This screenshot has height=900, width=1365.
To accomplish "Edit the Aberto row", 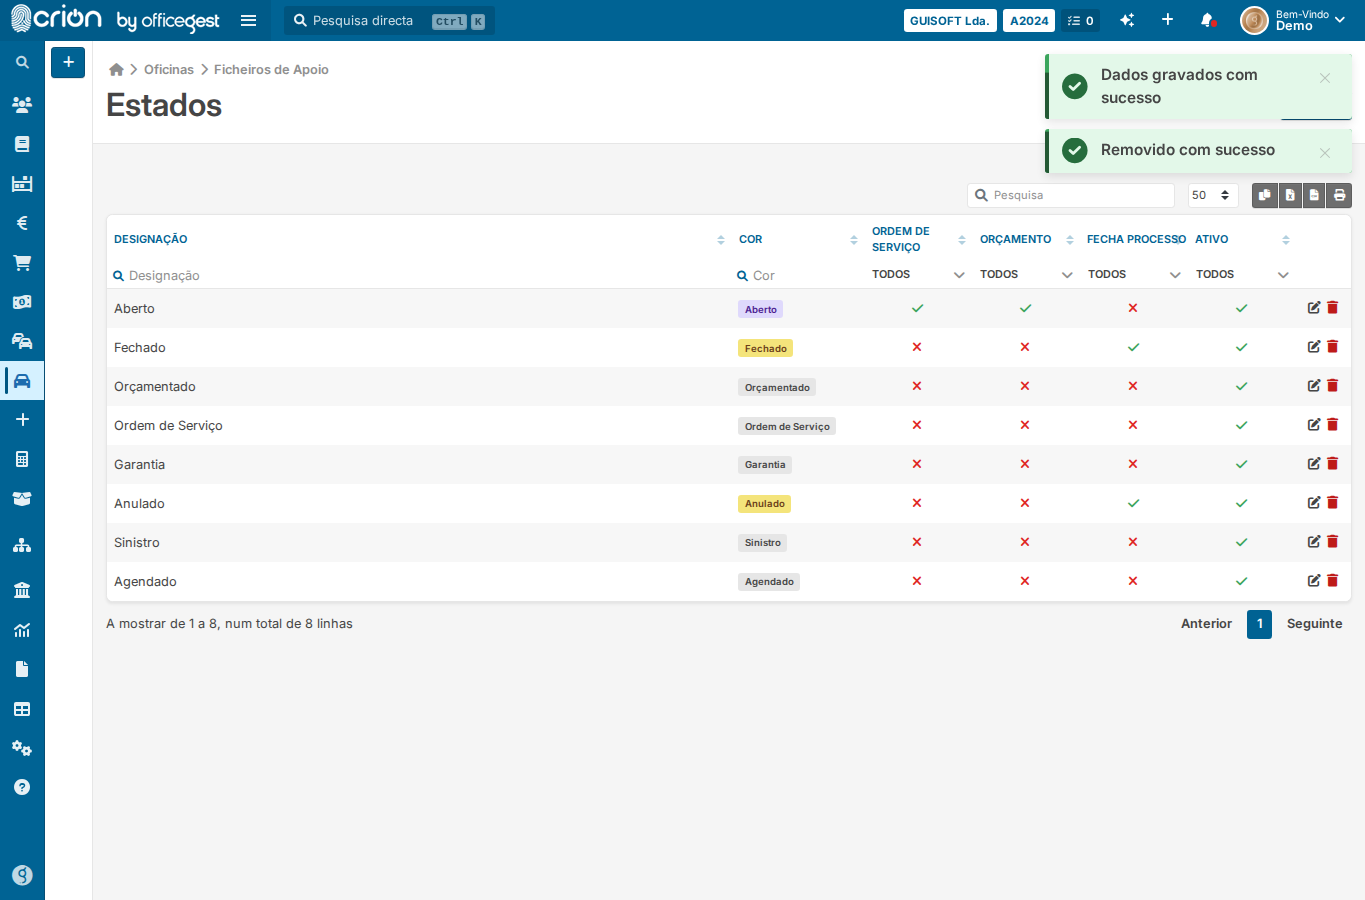I will click(1314, 308).
